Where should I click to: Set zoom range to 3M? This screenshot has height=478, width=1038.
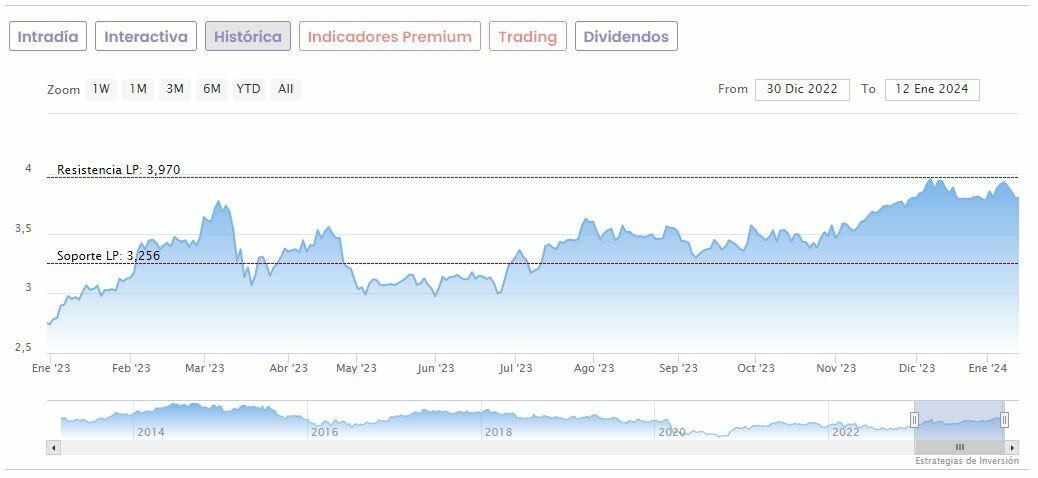click(175, 89)
